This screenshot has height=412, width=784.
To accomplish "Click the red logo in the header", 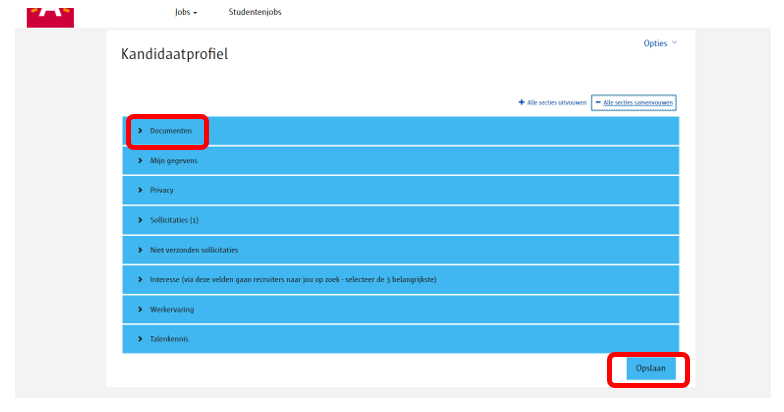I will [x=50, y=13].
